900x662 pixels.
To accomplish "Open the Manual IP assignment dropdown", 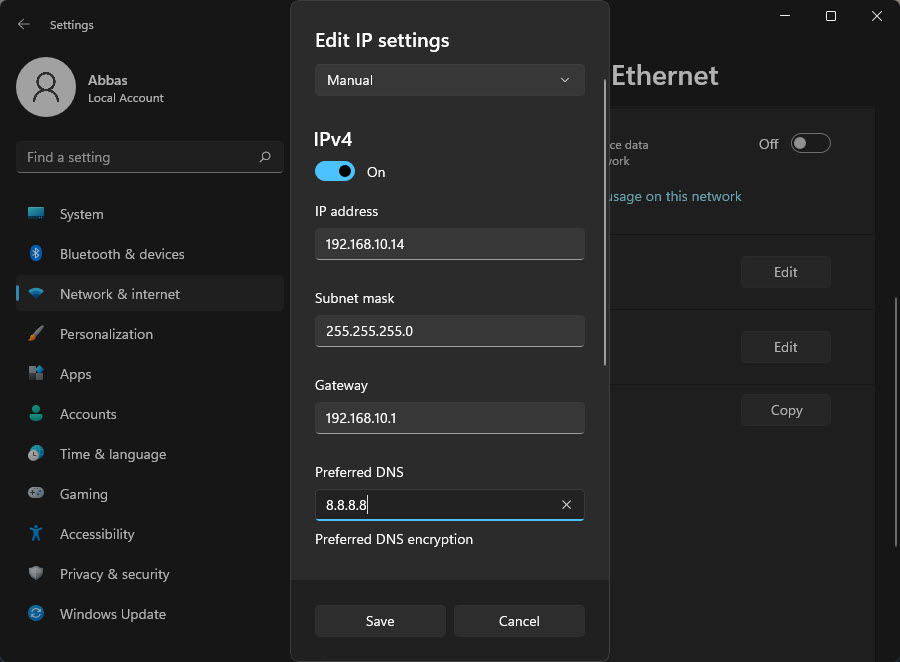I will tap(449, 80).
